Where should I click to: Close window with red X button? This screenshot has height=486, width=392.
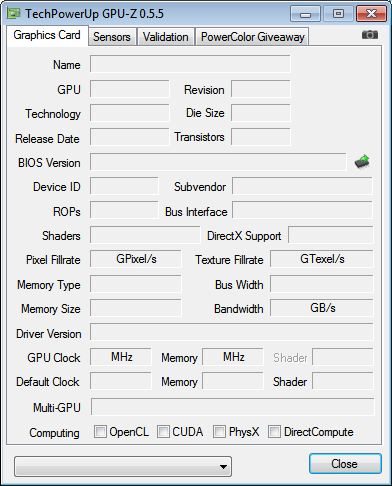point(371,14)
